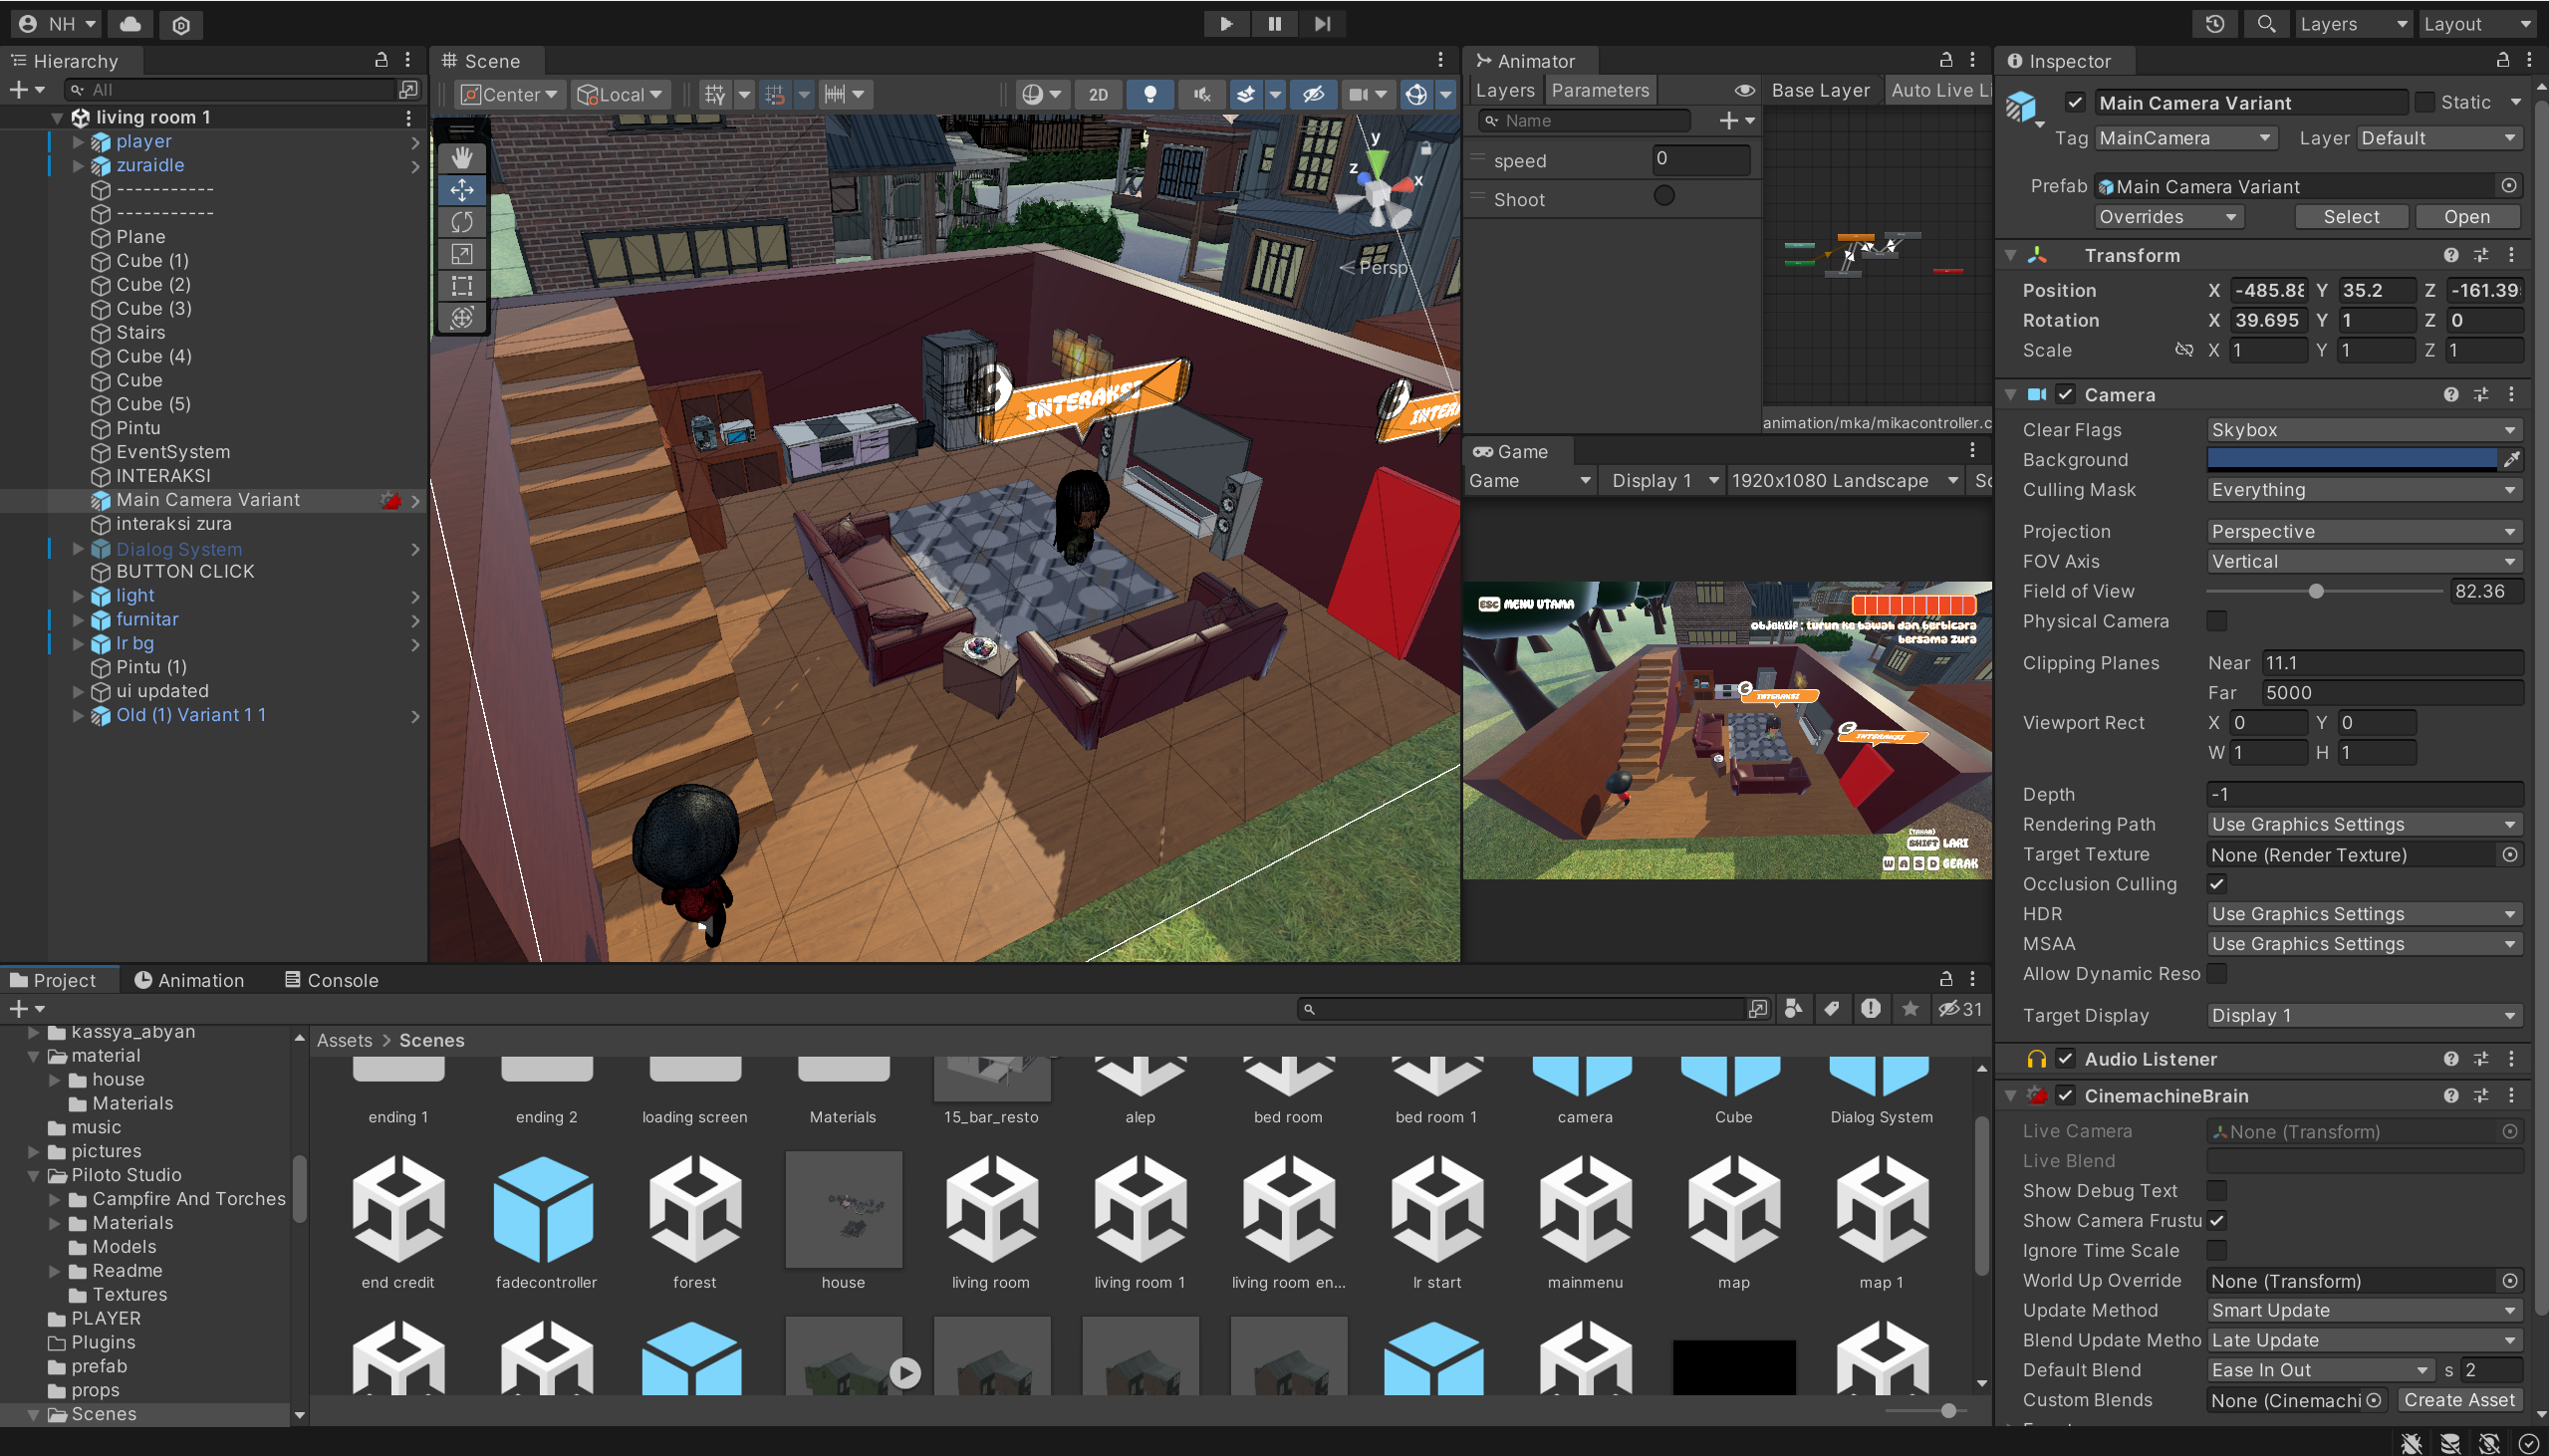This screenshot has width=2549, height=1456.
Task: Select the fadecontroller asset in the Project panel
Action: point(545,1210)
